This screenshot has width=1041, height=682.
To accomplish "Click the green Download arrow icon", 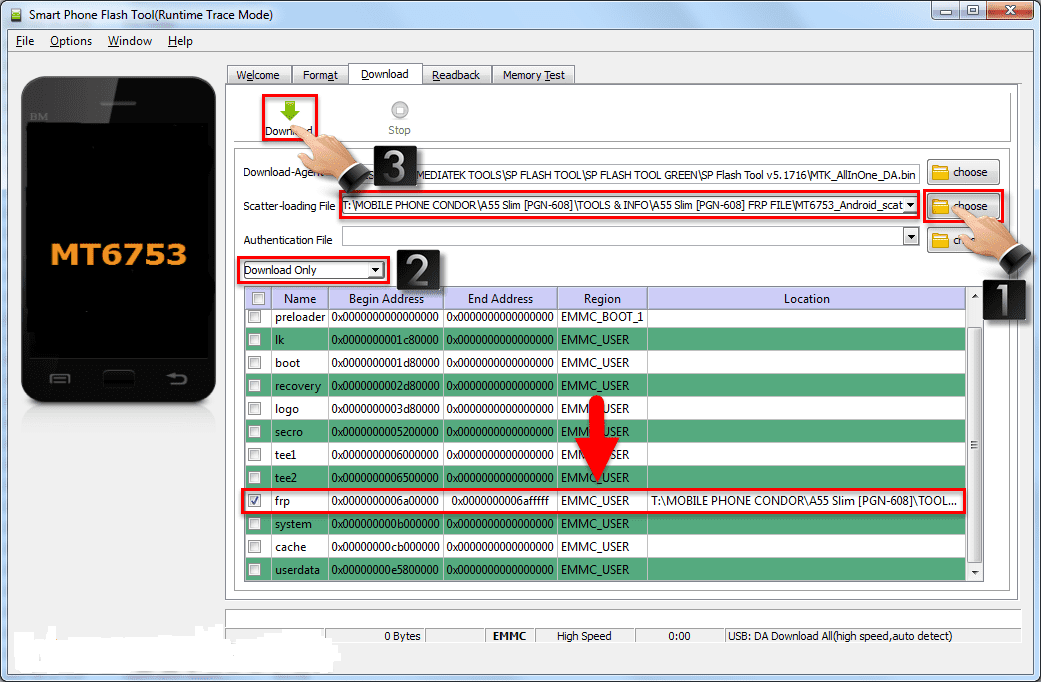I will point(290,111).
